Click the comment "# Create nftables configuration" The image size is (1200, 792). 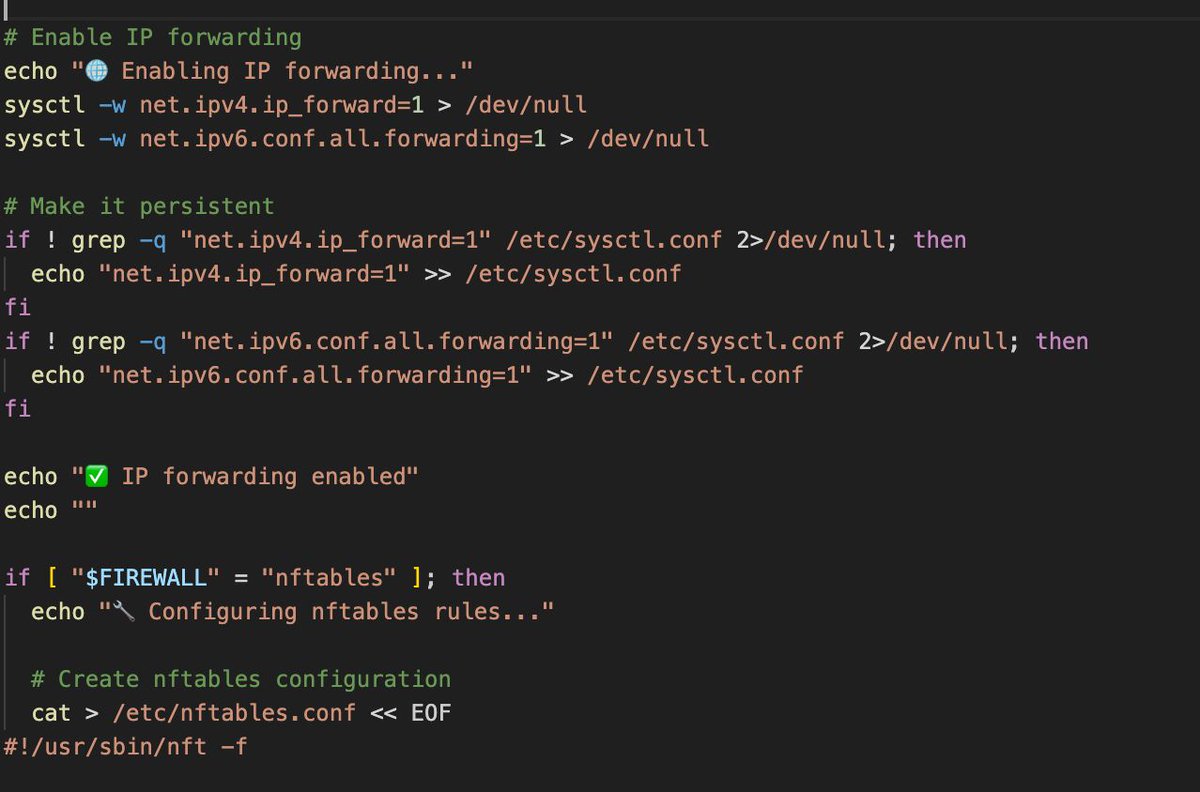(241, 680)
